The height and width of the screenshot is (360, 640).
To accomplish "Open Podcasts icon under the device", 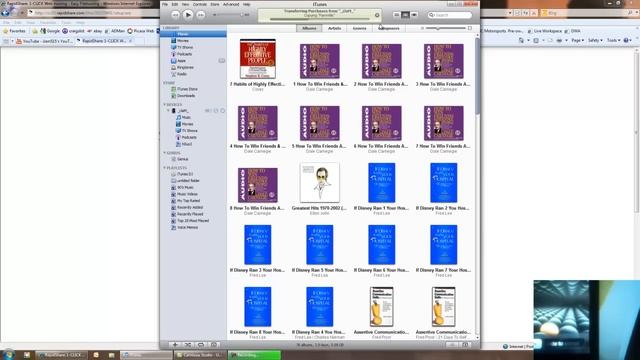I will [178, 138].
